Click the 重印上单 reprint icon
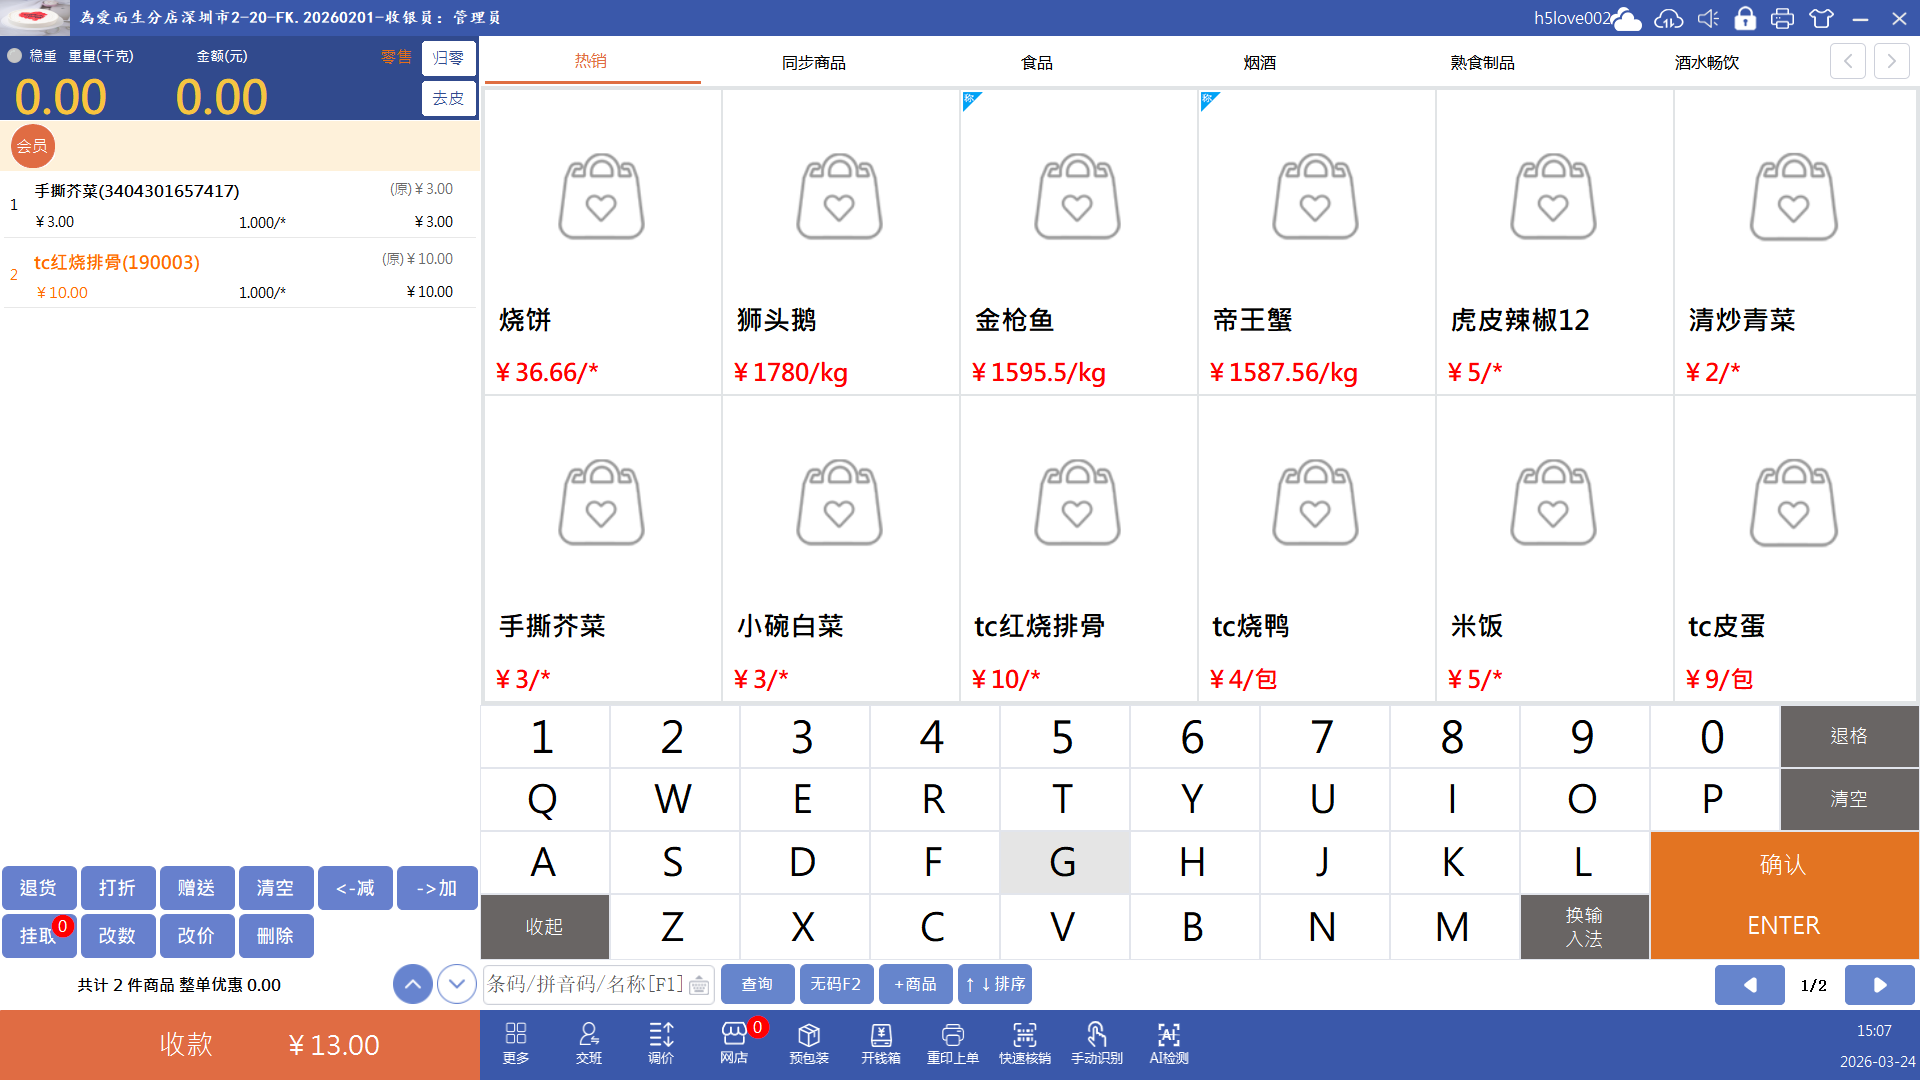Screen dimensions: 1920x1080 [x=952, y=1043]
